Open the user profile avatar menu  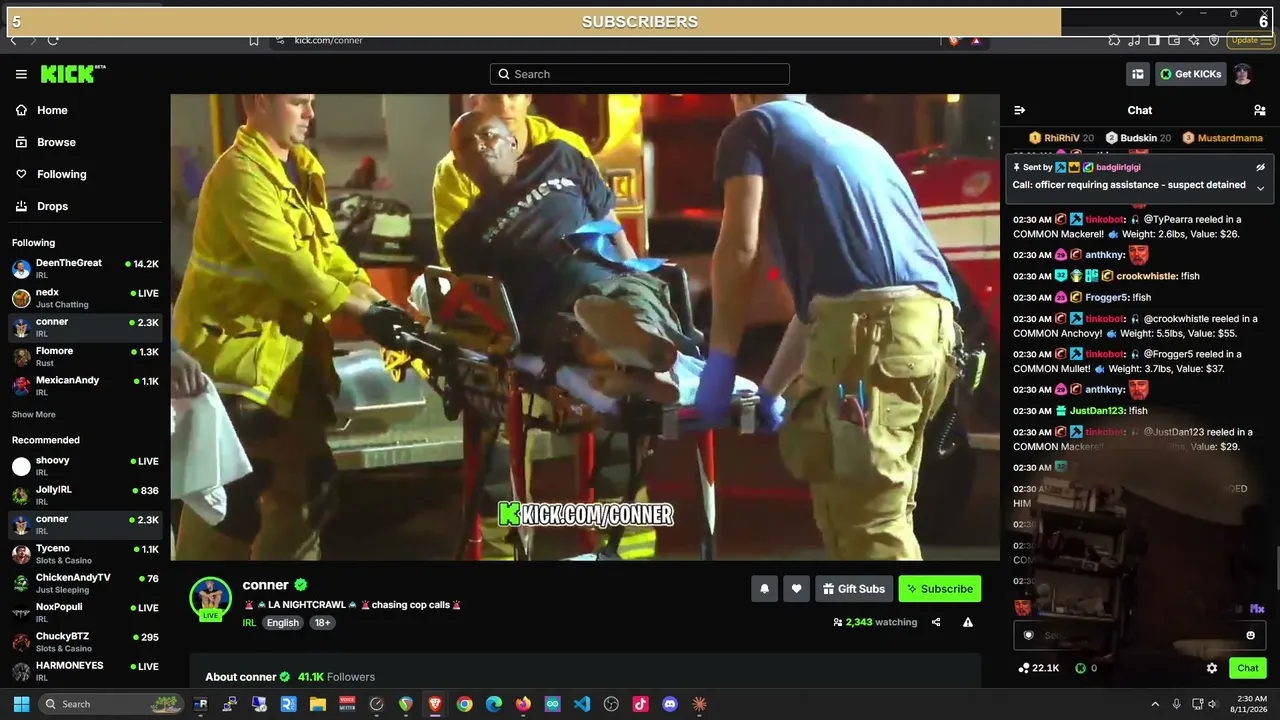(1243, 74)
